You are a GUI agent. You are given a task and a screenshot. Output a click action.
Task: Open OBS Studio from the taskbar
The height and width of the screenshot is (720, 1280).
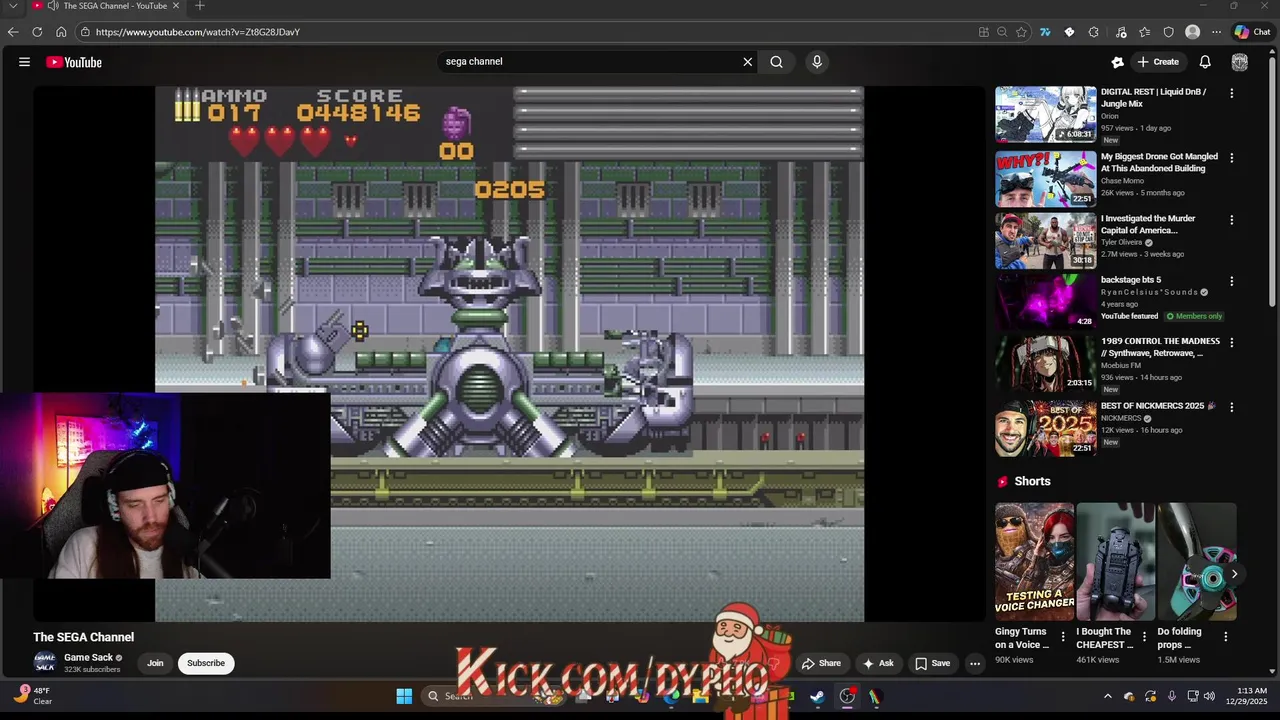click(848, 696)
